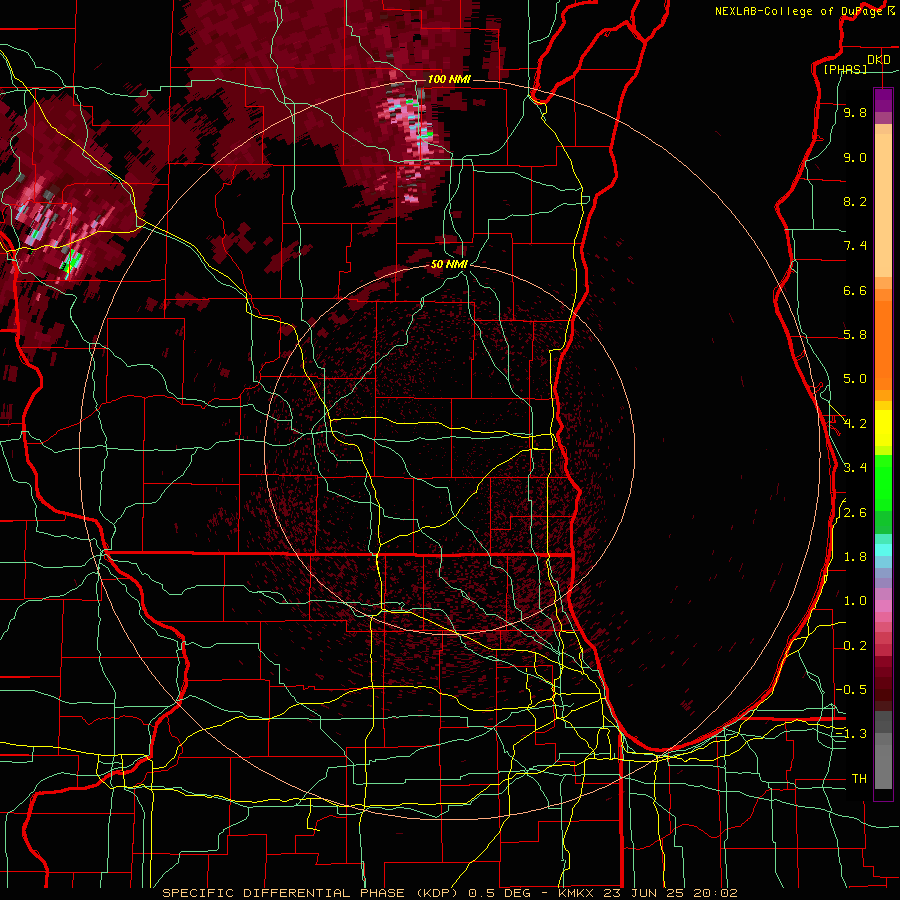Click the '5.0' color scale value
Image resolution: width=900 pixels, height=900 pixels.
coord(855,379)
